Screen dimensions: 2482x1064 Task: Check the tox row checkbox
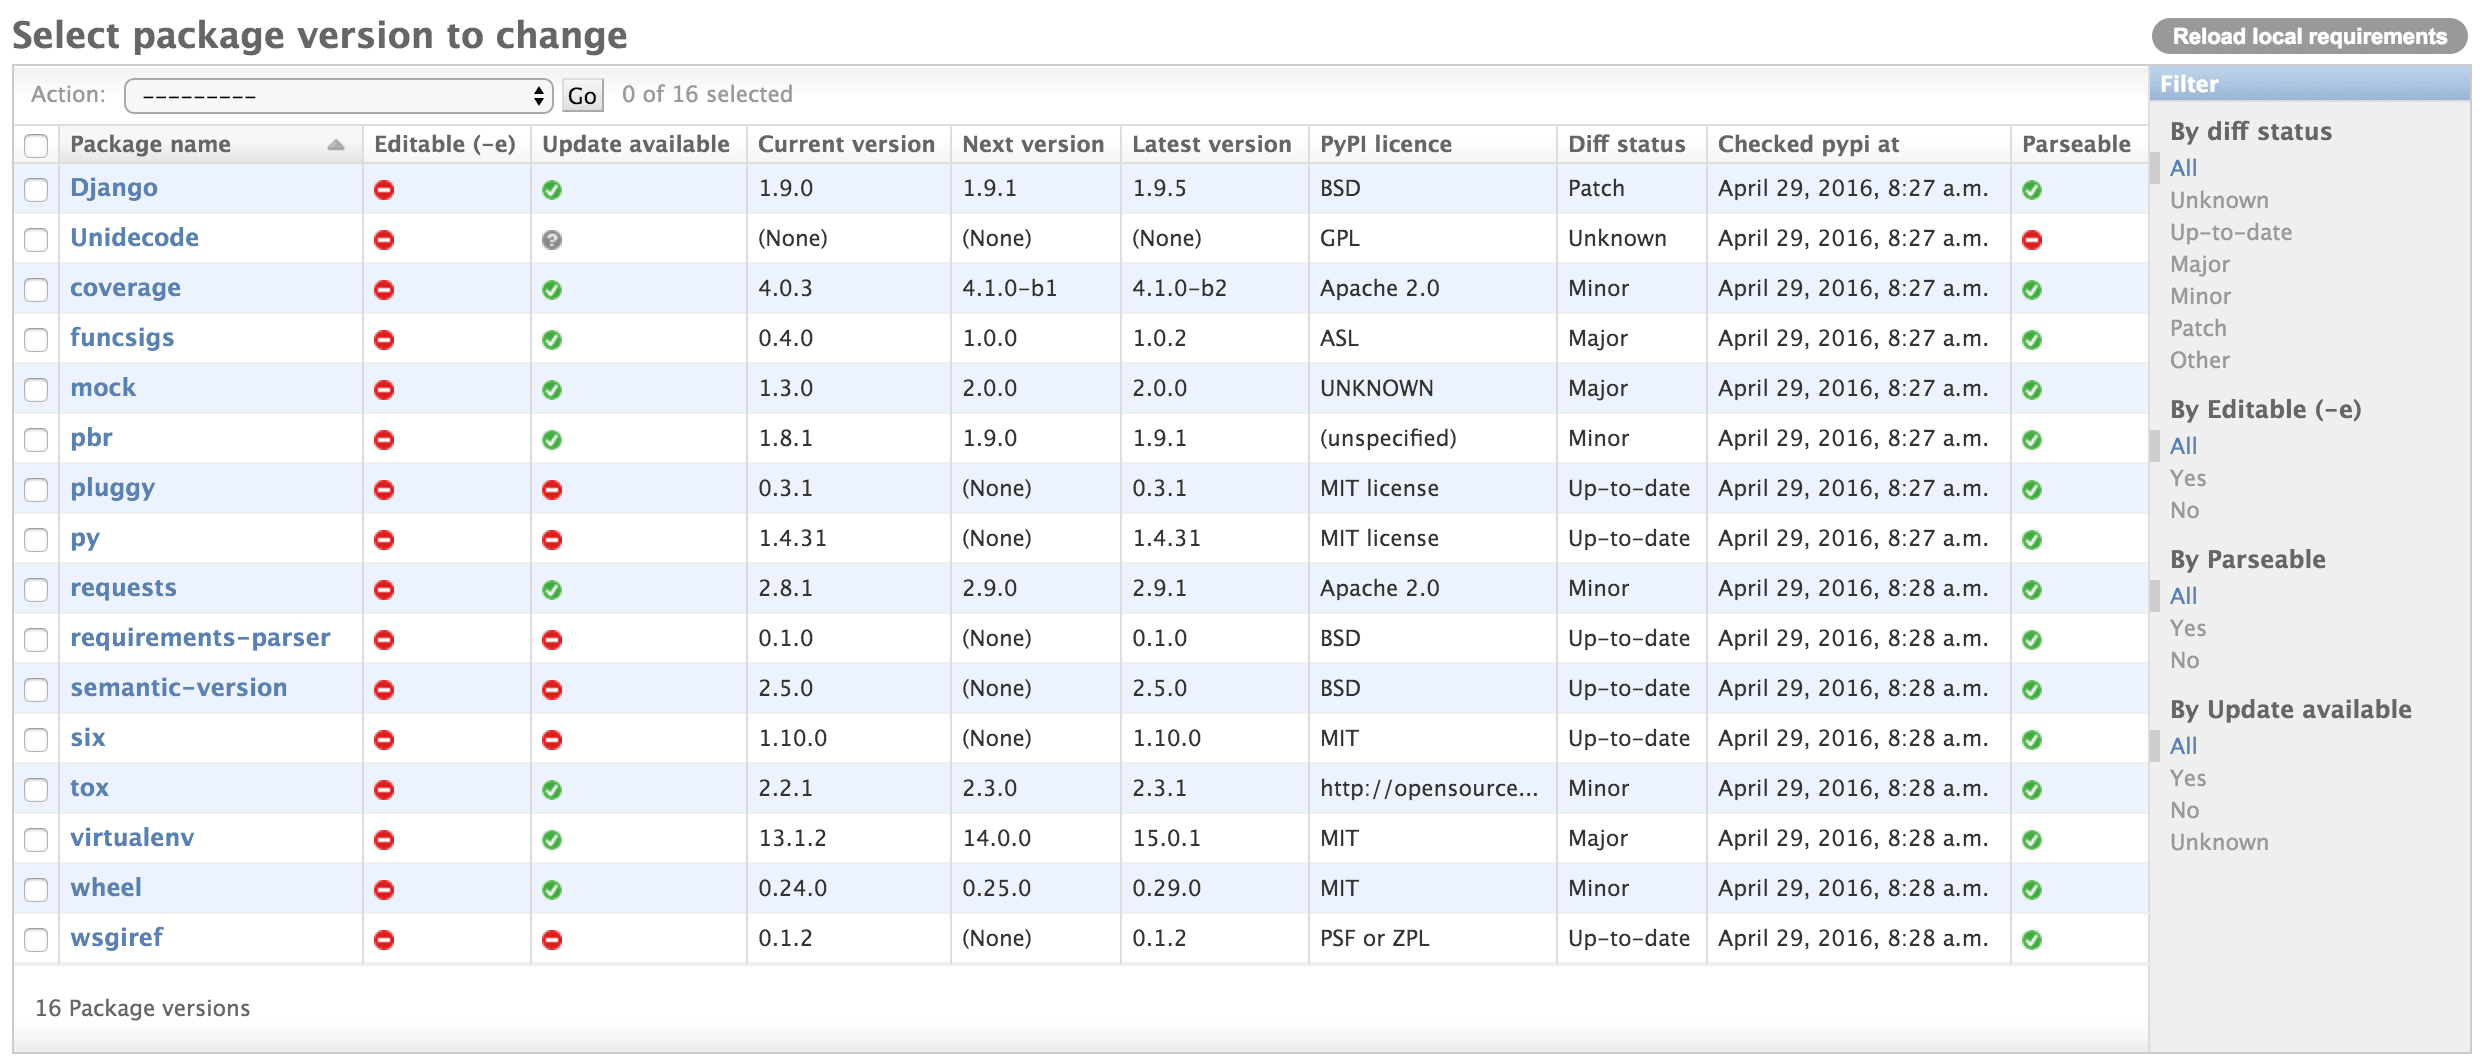coord(36,790)
